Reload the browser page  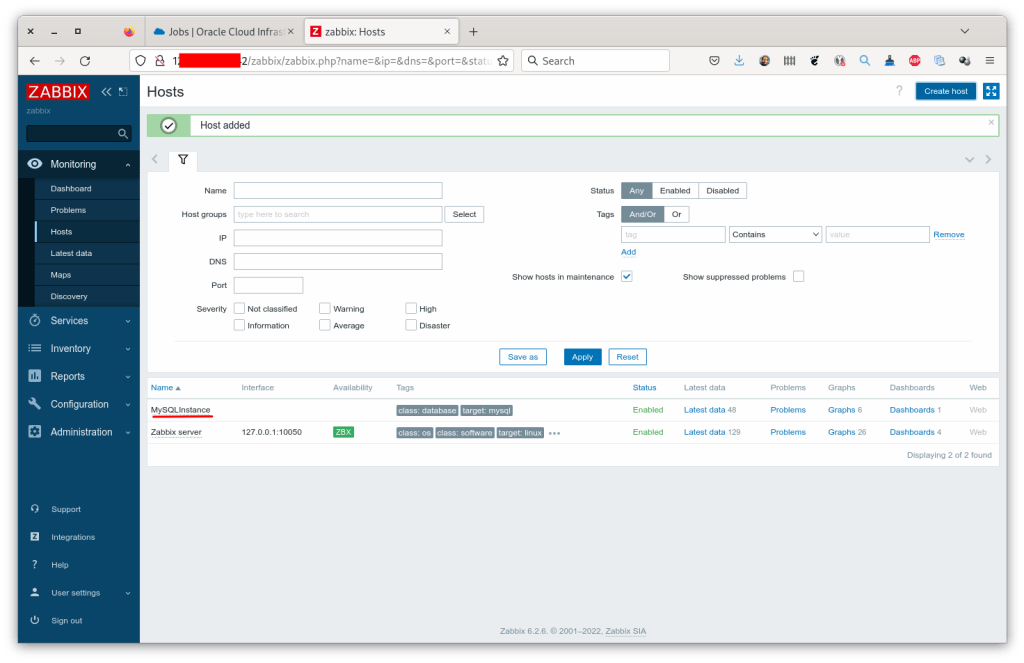click(x=85, y=61)
